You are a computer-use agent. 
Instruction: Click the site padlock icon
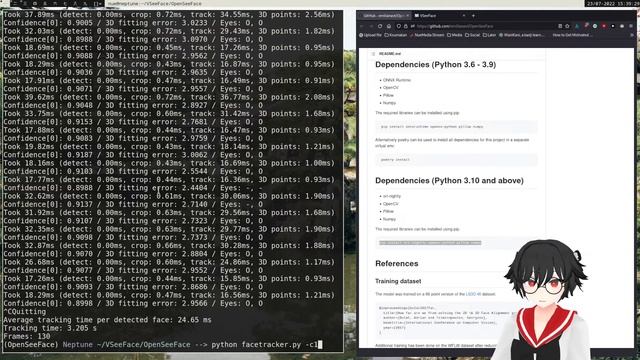point(406,26)
